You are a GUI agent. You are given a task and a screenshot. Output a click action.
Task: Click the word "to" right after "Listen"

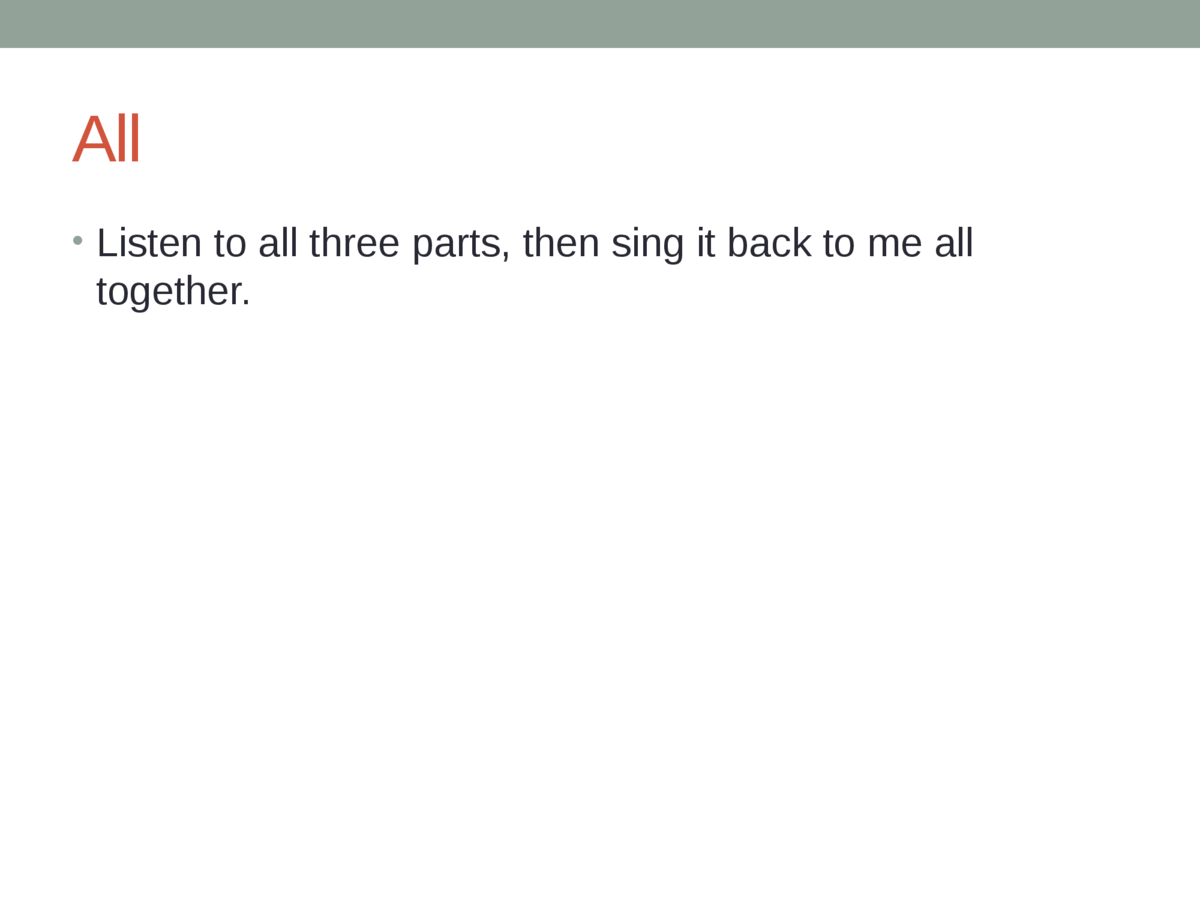coord(229,243)
